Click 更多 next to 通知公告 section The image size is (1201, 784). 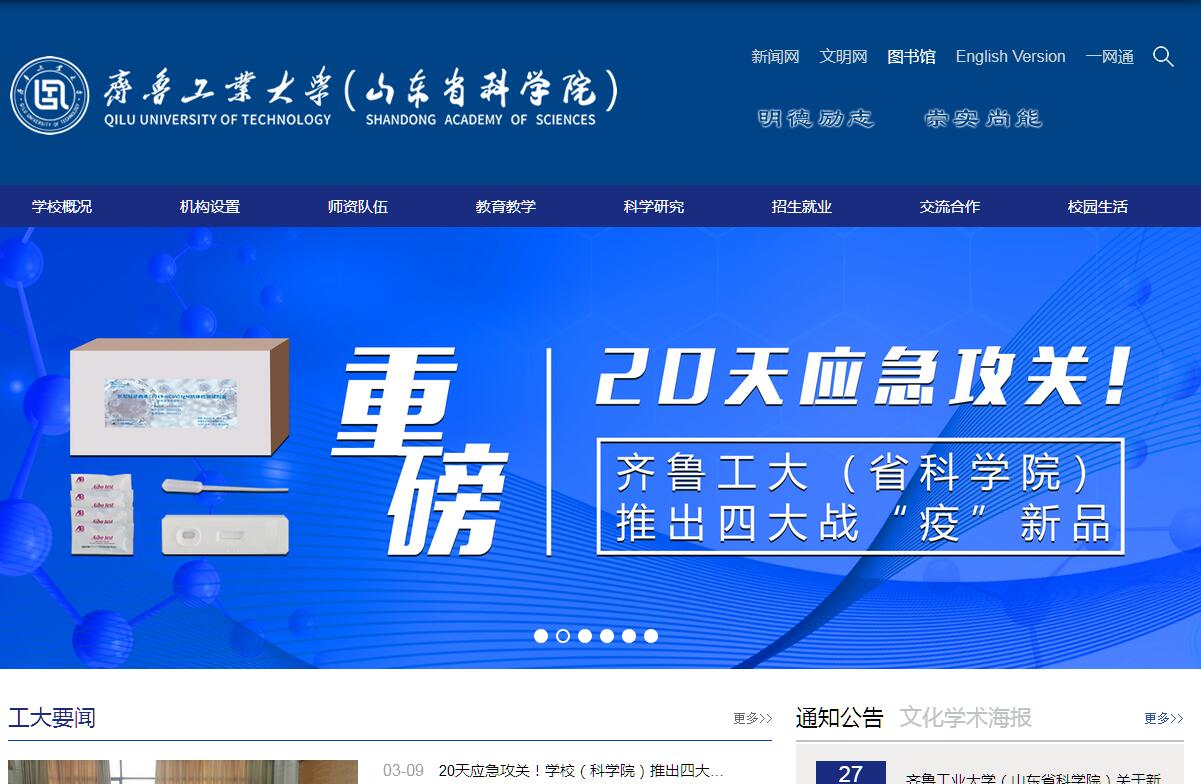tap(1164, 718)
